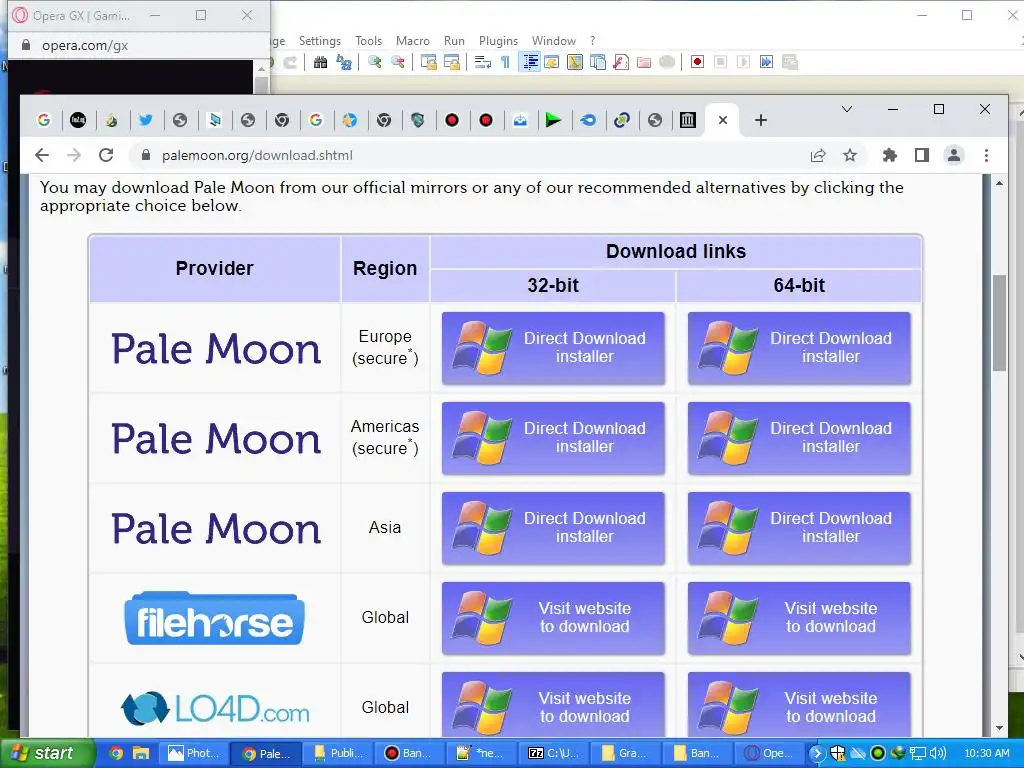Click the Windows start button

[x=47, y=754]
